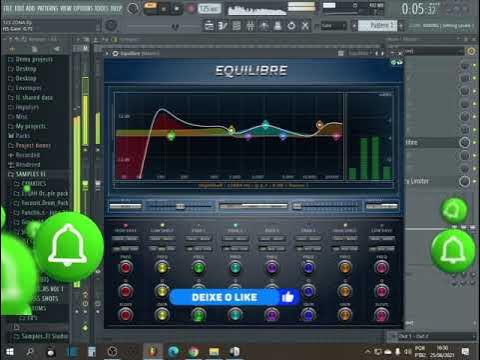480x360 pixels.
Task: Click the transport Play button
Action: tap(164, 9)
